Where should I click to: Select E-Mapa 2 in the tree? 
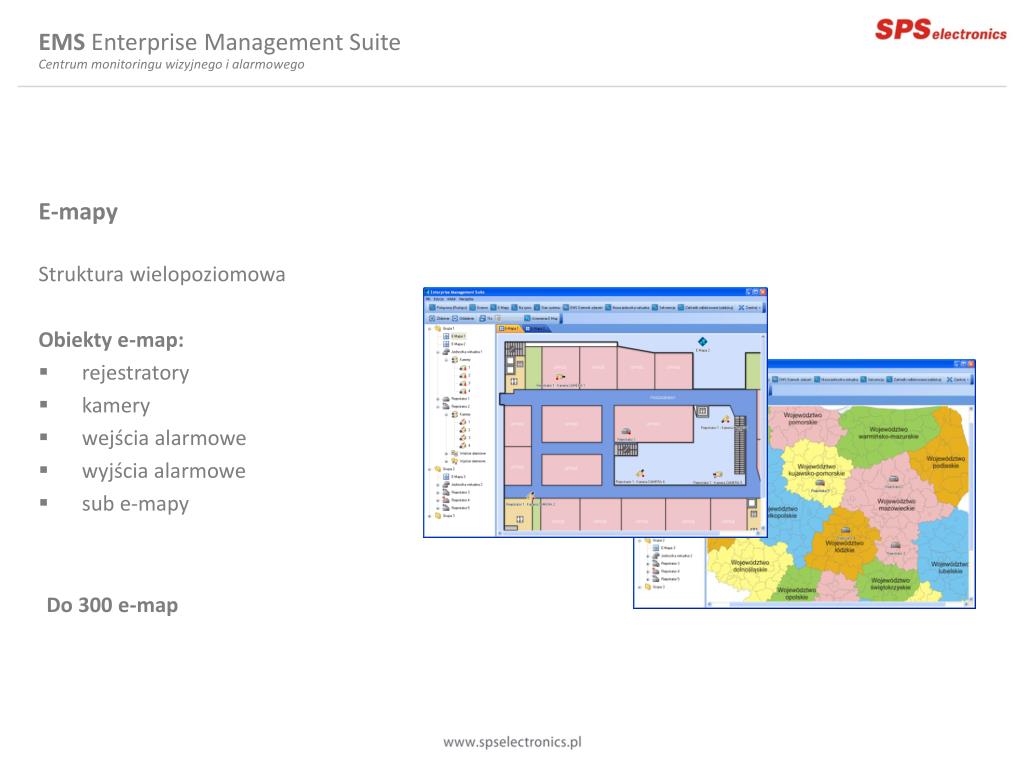pyautogui.click(x=455, y=344)
